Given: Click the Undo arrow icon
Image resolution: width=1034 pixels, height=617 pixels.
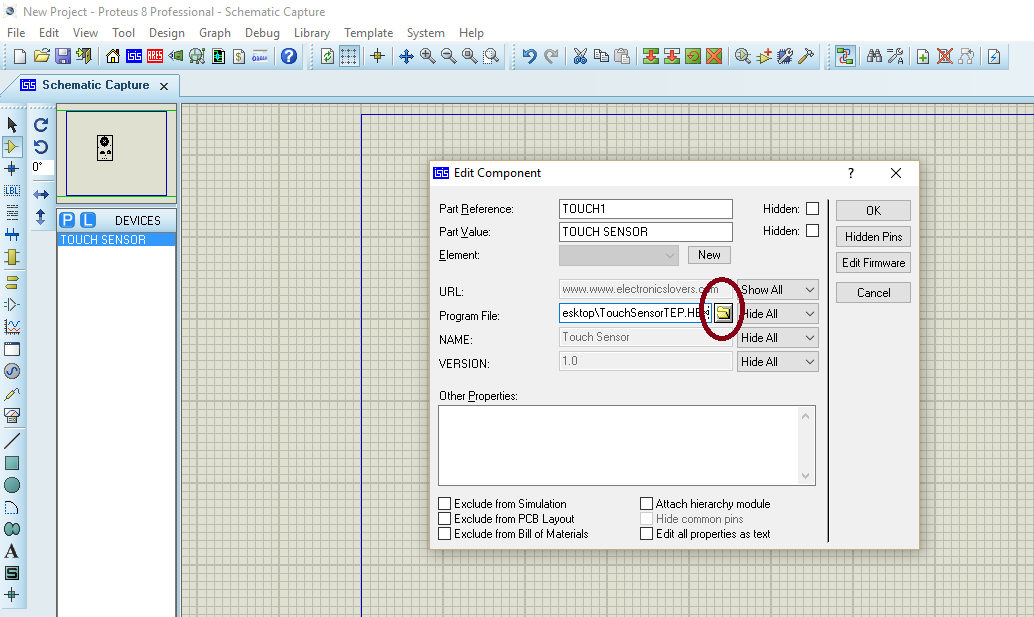Looking at the screenshot, I should (530, 57).
